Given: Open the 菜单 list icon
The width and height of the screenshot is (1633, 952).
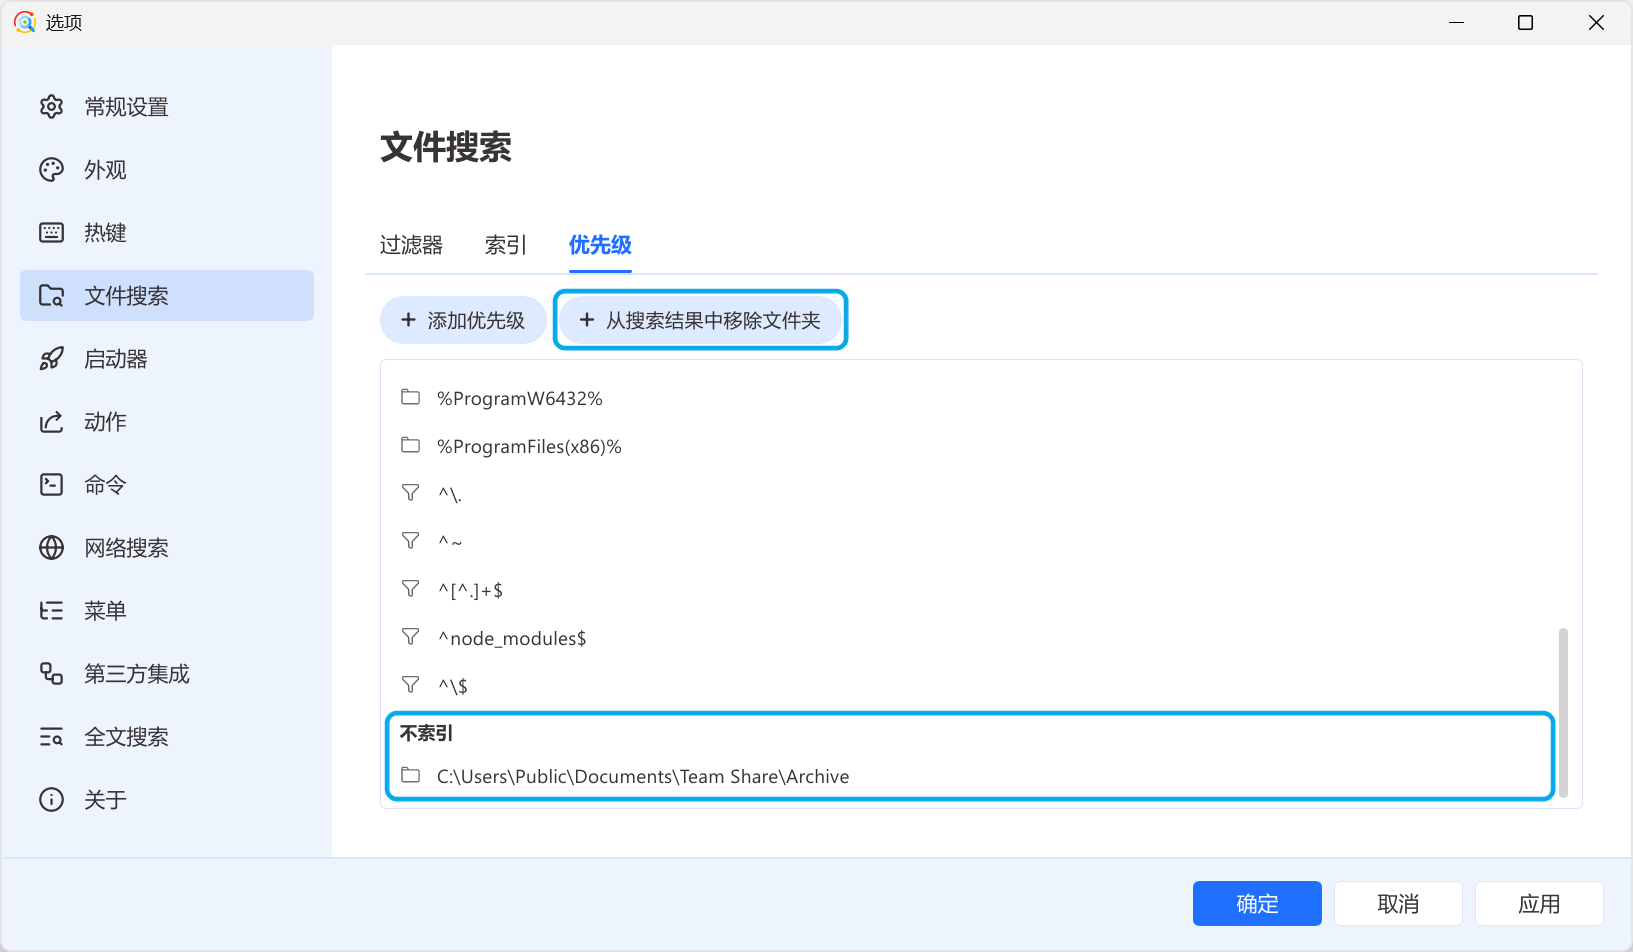Looking at the screenshot, I should coord(51,611).
